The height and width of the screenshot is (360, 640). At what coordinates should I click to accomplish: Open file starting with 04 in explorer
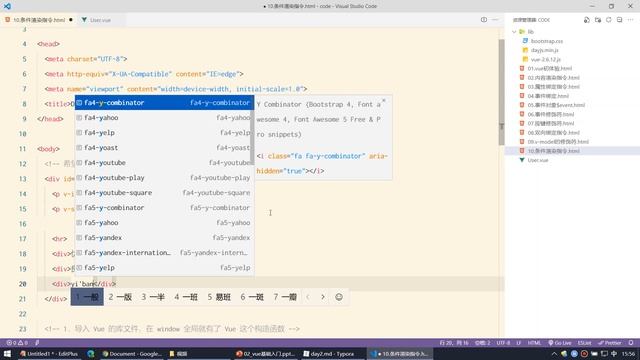pos(548,96)
